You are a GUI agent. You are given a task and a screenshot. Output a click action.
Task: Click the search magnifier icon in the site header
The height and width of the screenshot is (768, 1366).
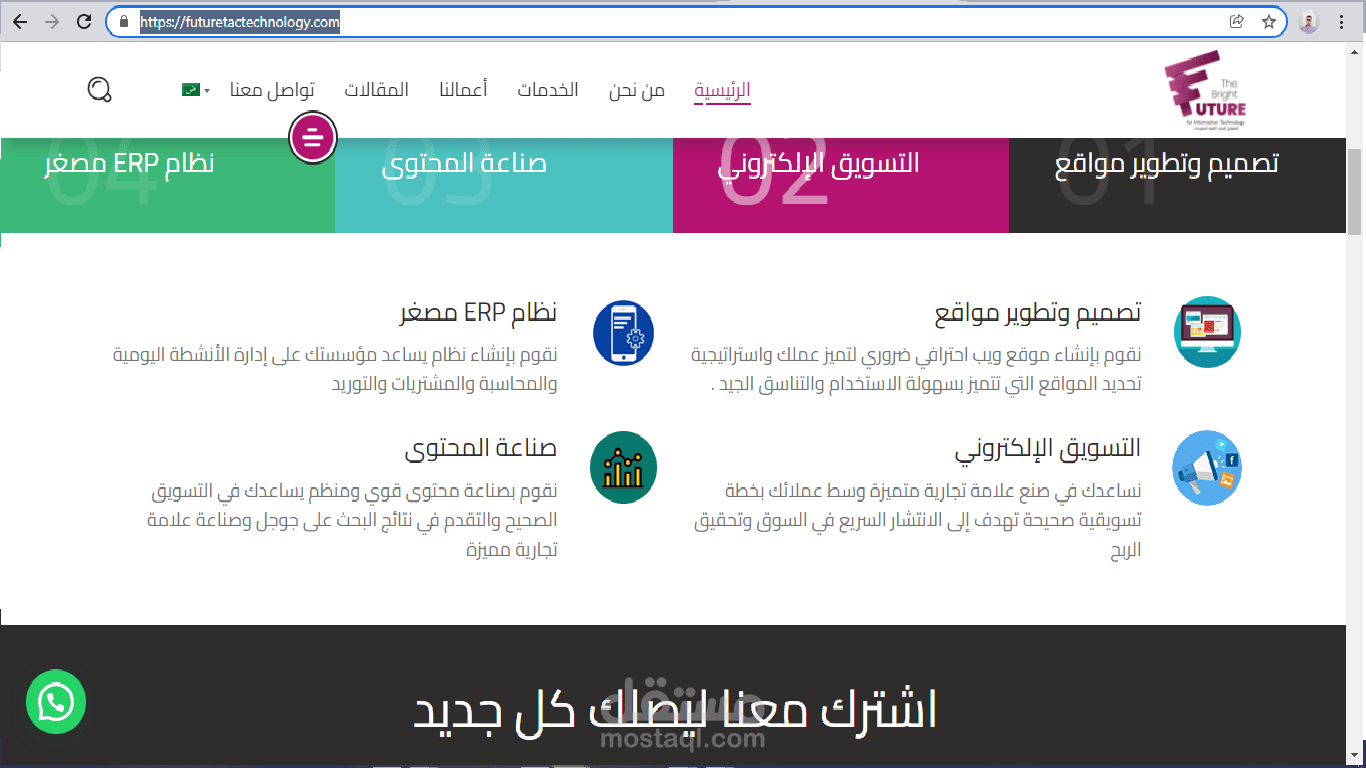click(99, 90)
